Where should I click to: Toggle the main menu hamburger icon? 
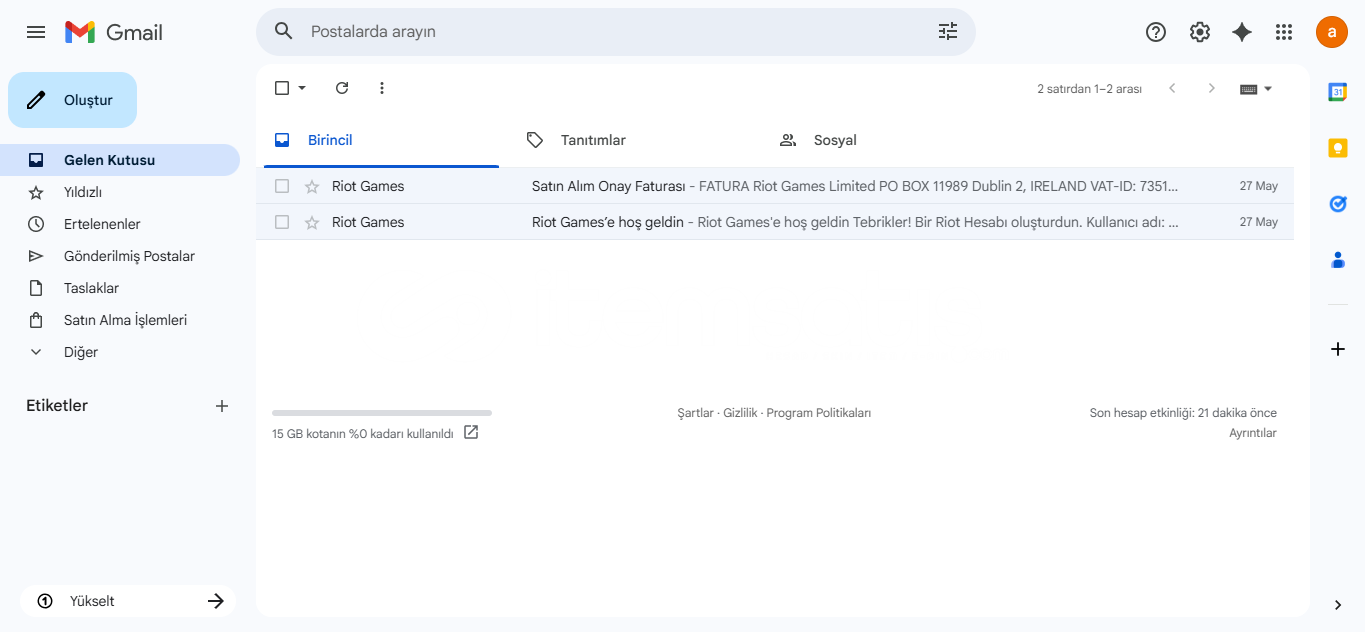pos(36,32)
